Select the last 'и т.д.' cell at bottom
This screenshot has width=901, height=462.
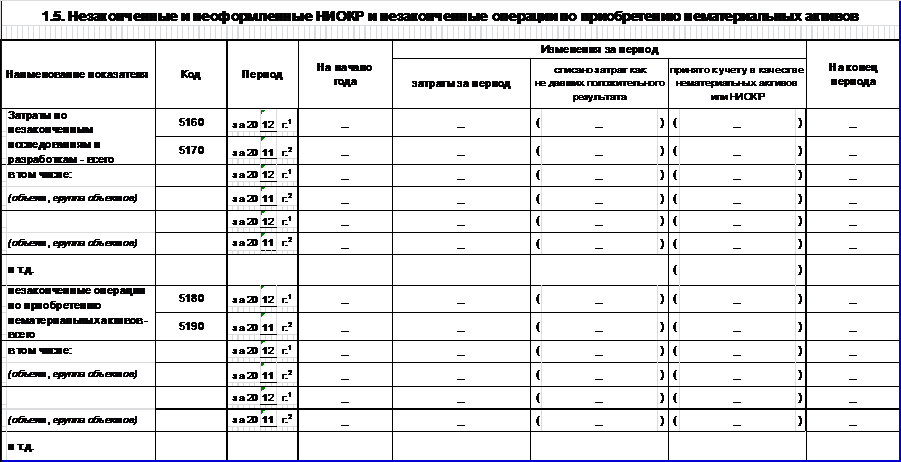pos(20,447)
